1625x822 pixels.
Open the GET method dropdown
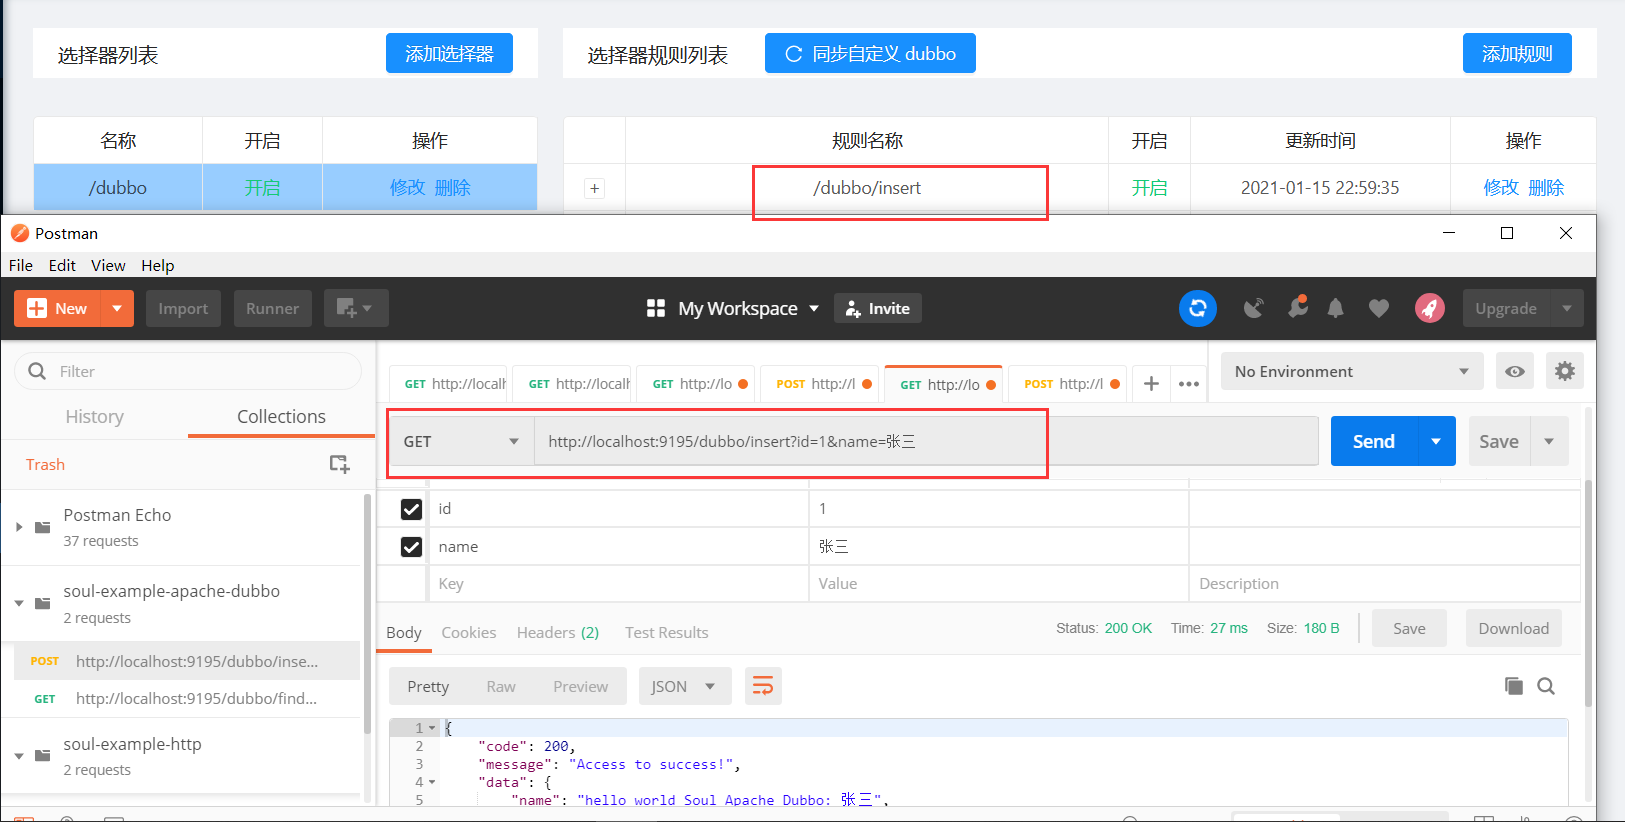coord(461,441)
